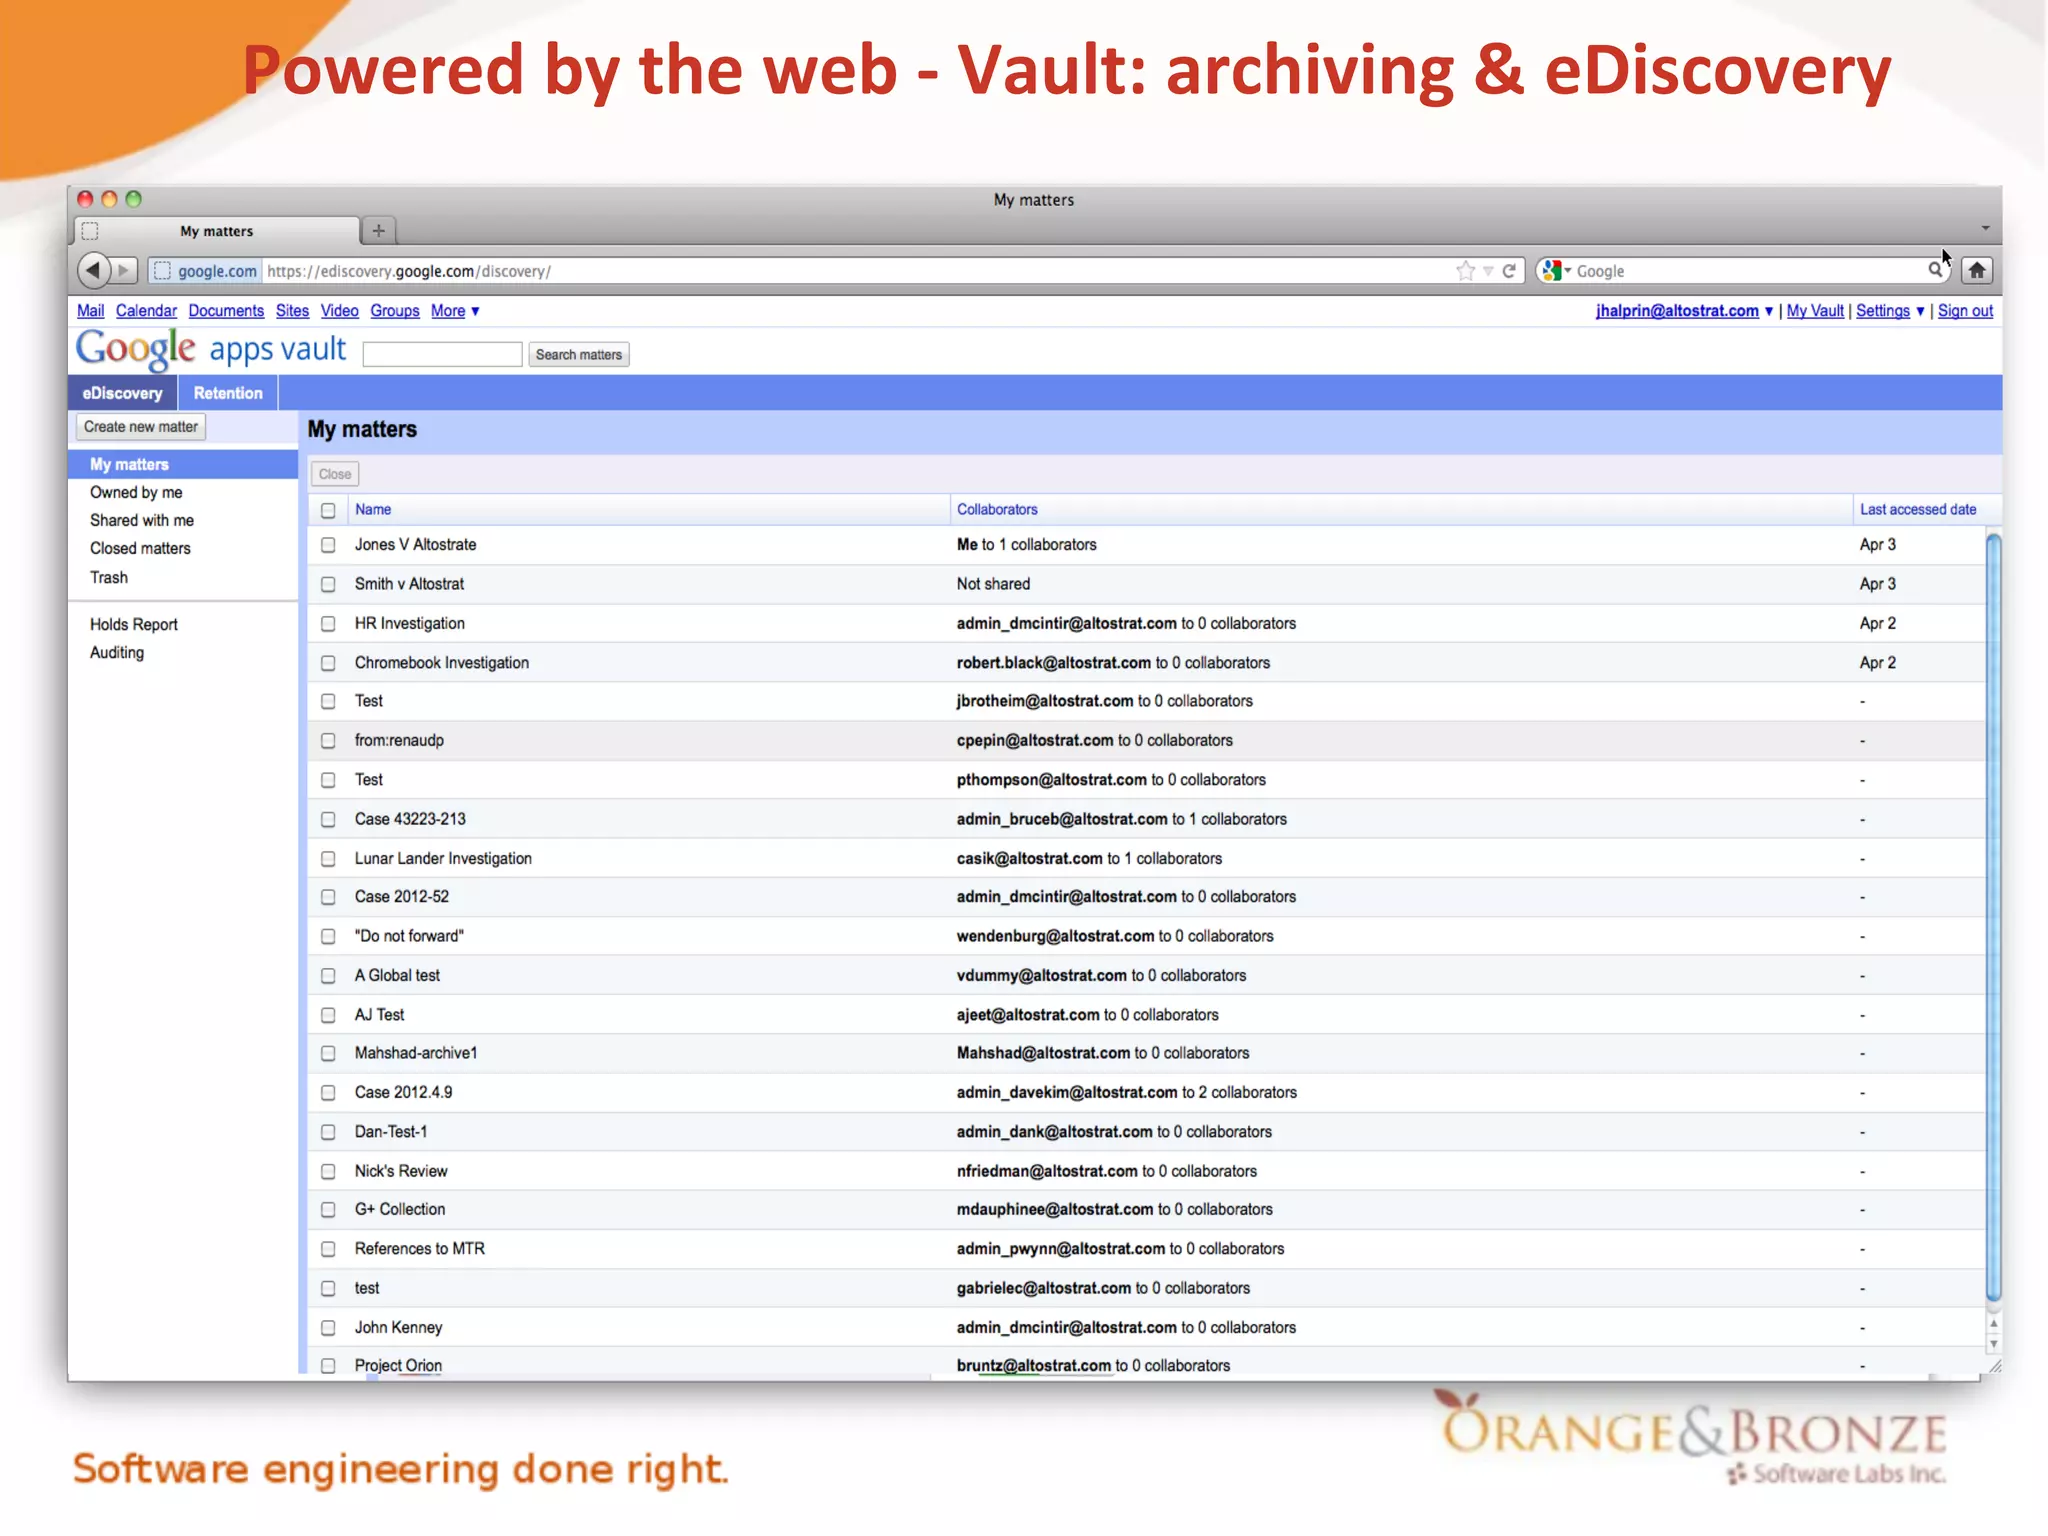Sort by the Name column header
This screenshot has width=2048, height=1536.
pyautogui.click(x=373, y=509)
